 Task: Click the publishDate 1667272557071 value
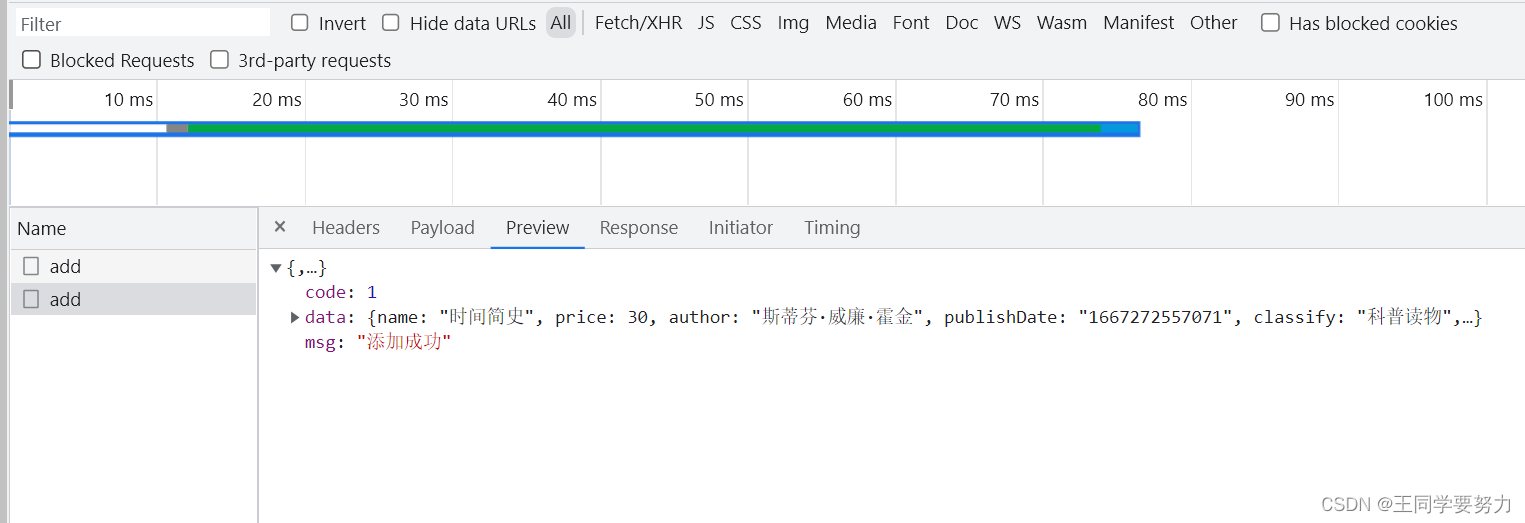coord(1156,317)
